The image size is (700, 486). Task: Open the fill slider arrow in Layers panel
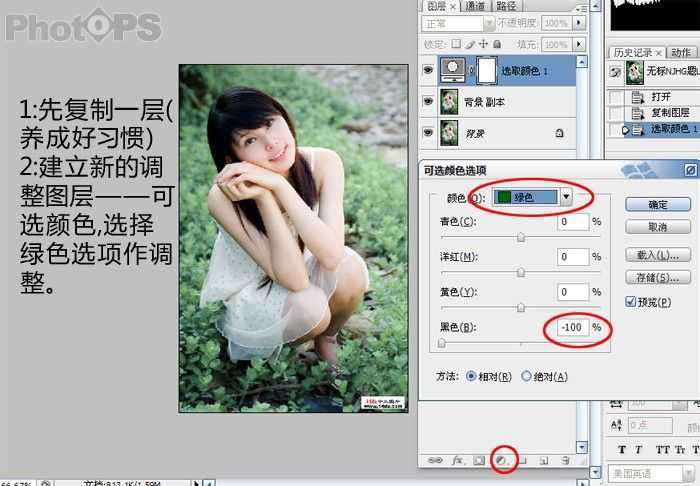[579, 44]
